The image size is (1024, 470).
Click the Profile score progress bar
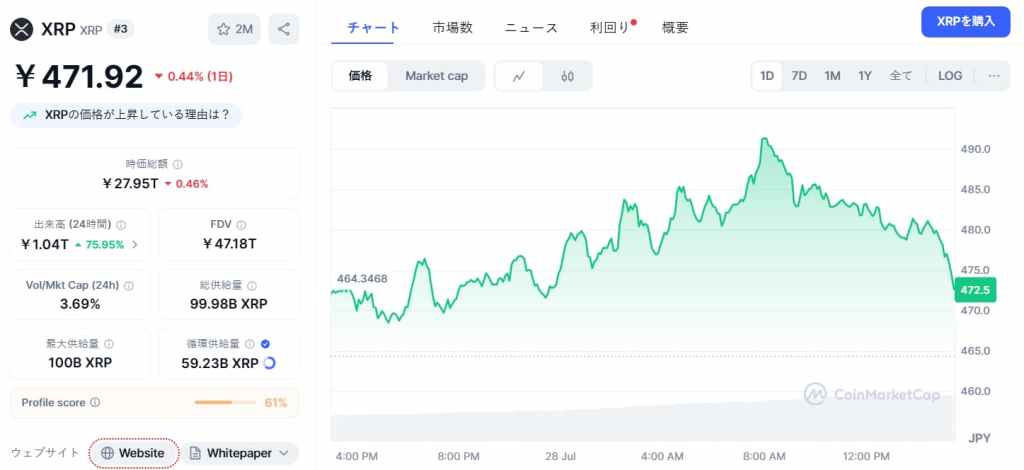tap(226, 402)
